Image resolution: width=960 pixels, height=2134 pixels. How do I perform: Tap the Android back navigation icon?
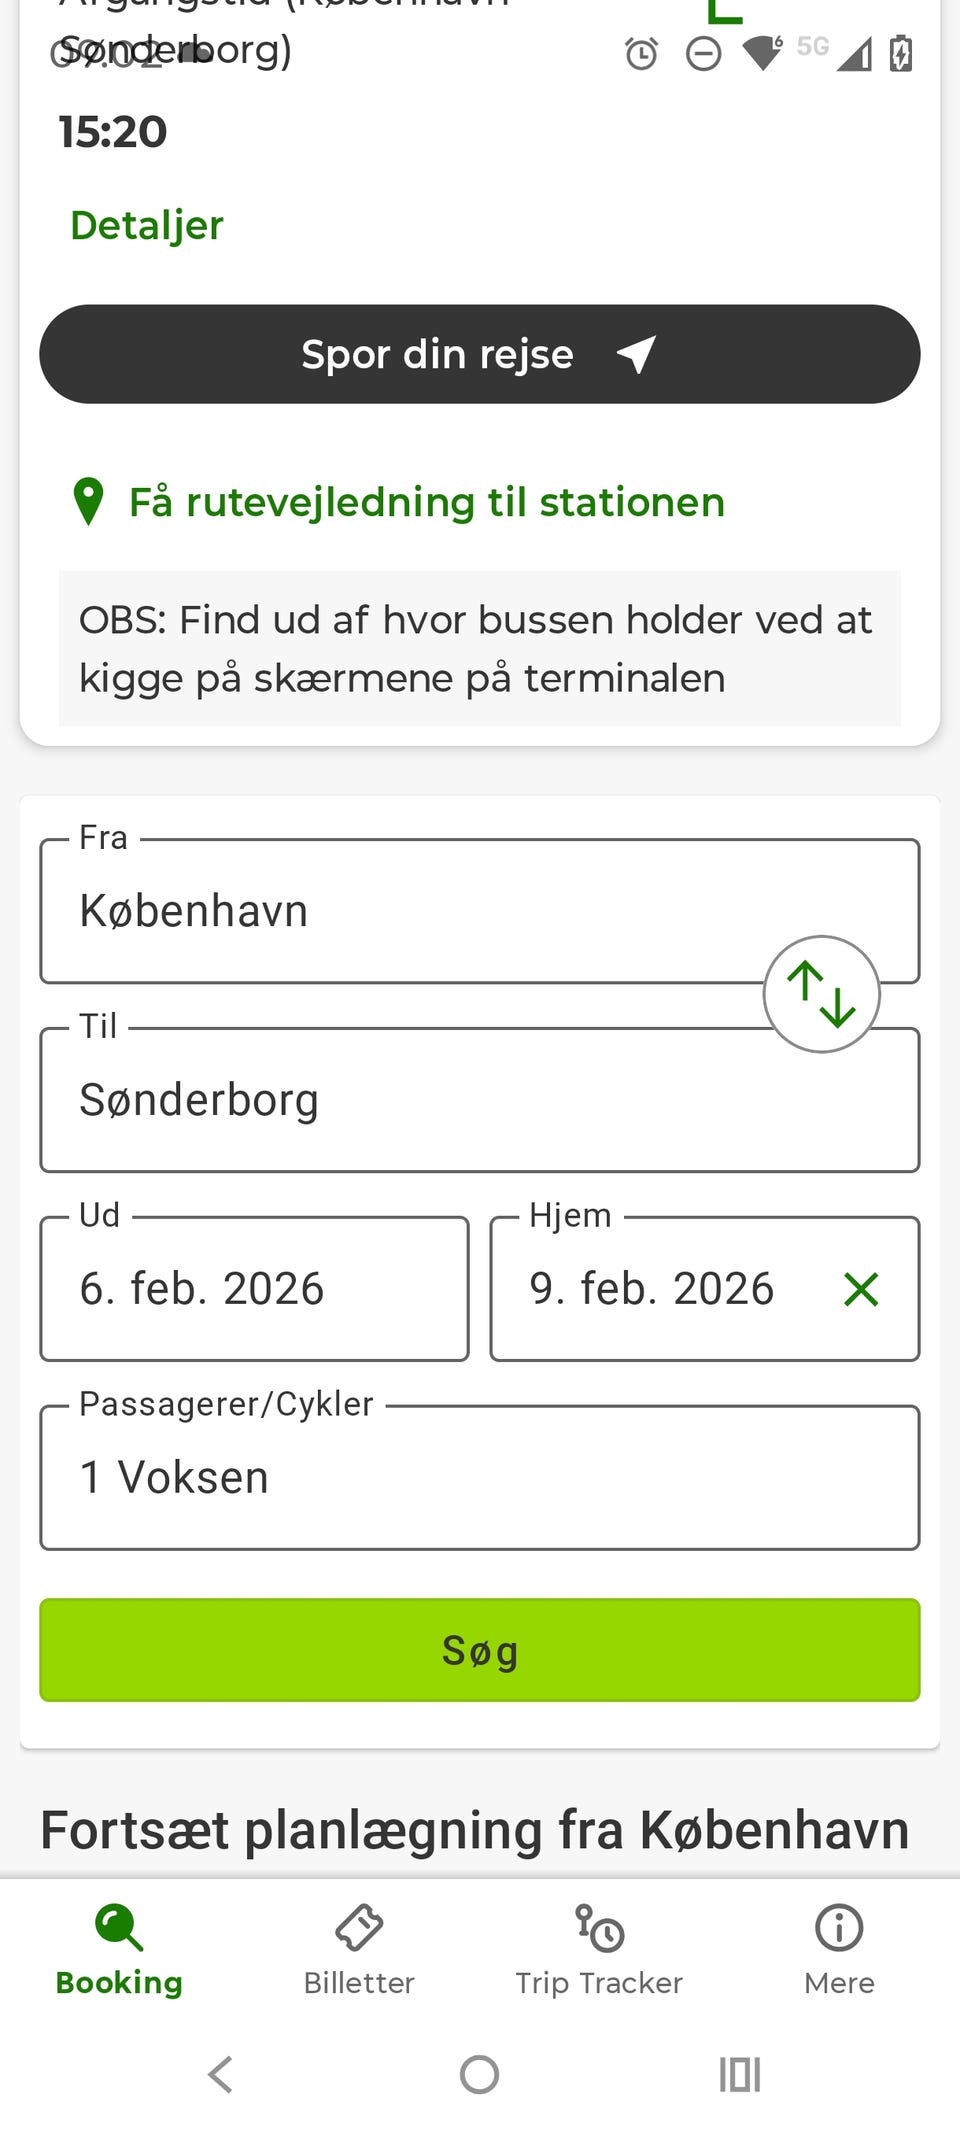coord(220,2075)
